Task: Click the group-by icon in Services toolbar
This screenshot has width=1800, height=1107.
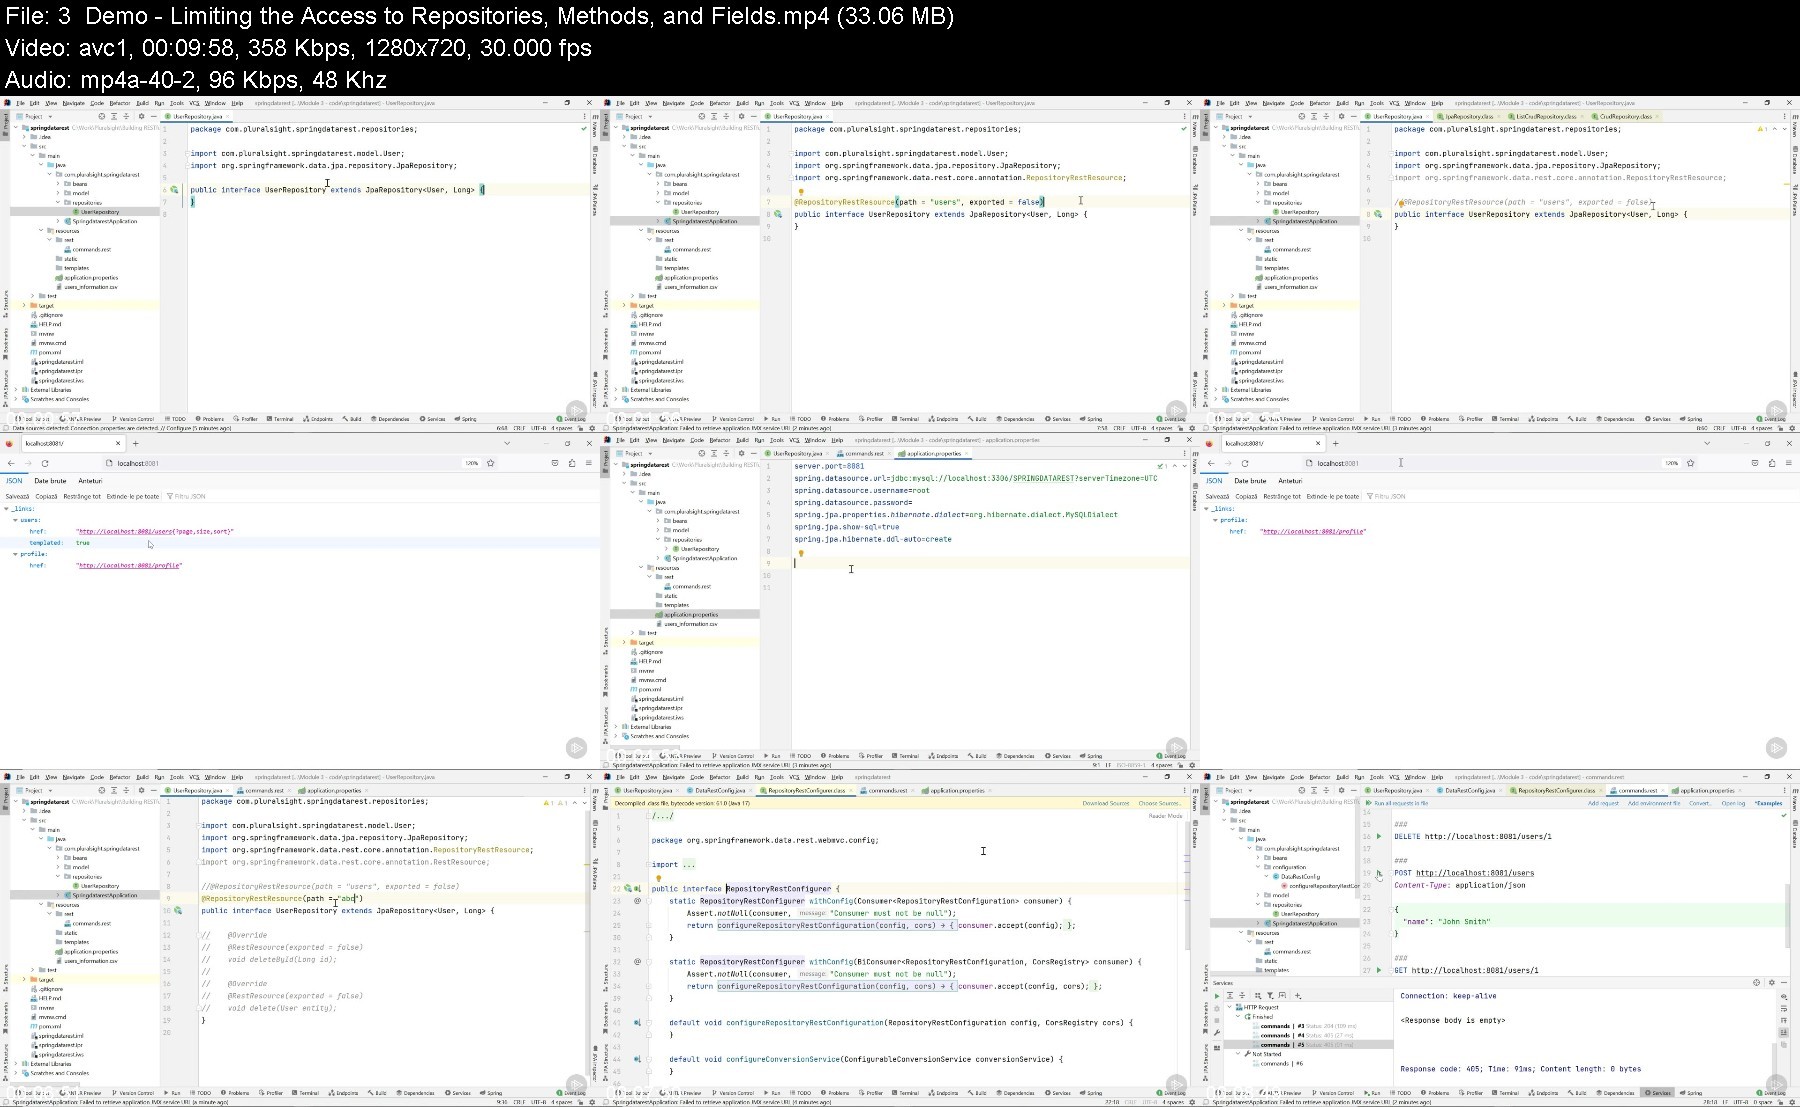Action: 1257,996
